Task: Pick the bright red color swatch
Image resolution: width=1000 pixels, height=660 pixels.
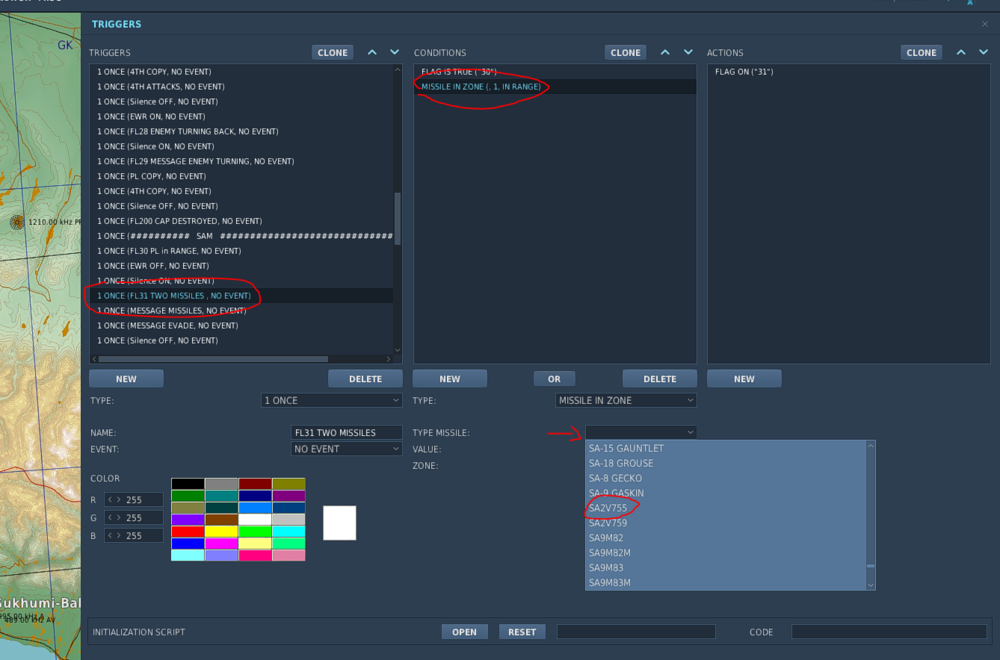Action: pyautogui.click(x=188, y=532)
